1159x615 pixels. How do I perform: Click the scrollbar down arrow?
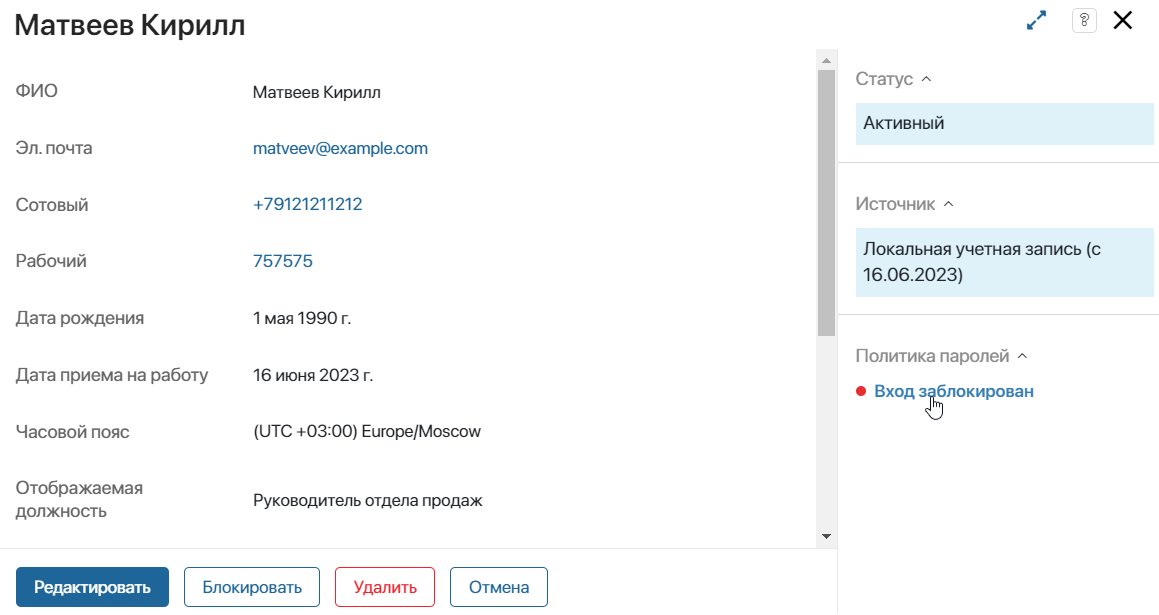(x=826, y=537)
